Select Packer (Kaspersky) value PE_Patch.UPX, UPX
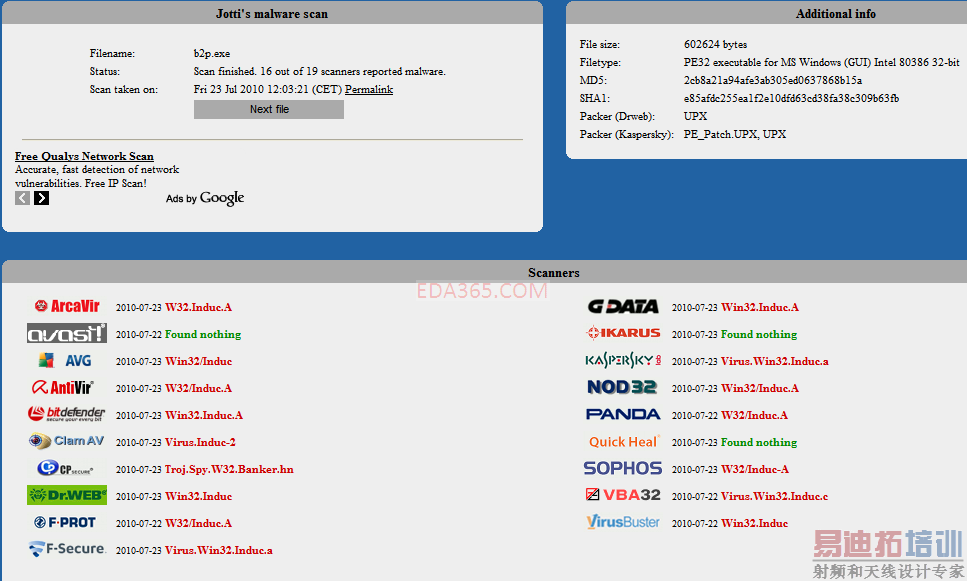 tap(735, 134)
